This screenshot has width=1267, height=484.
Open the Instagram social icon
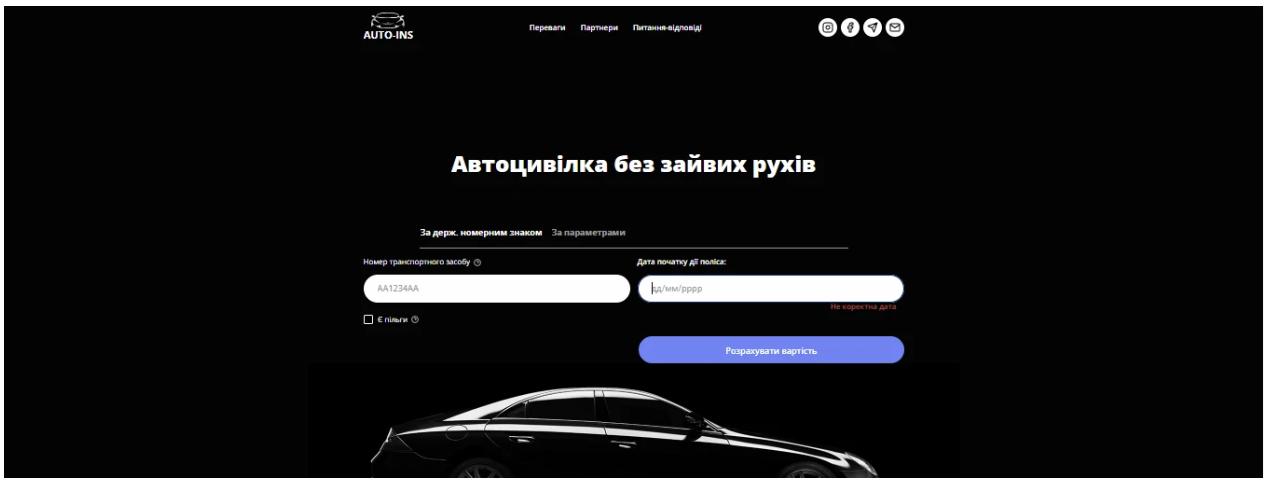(828, 28)
